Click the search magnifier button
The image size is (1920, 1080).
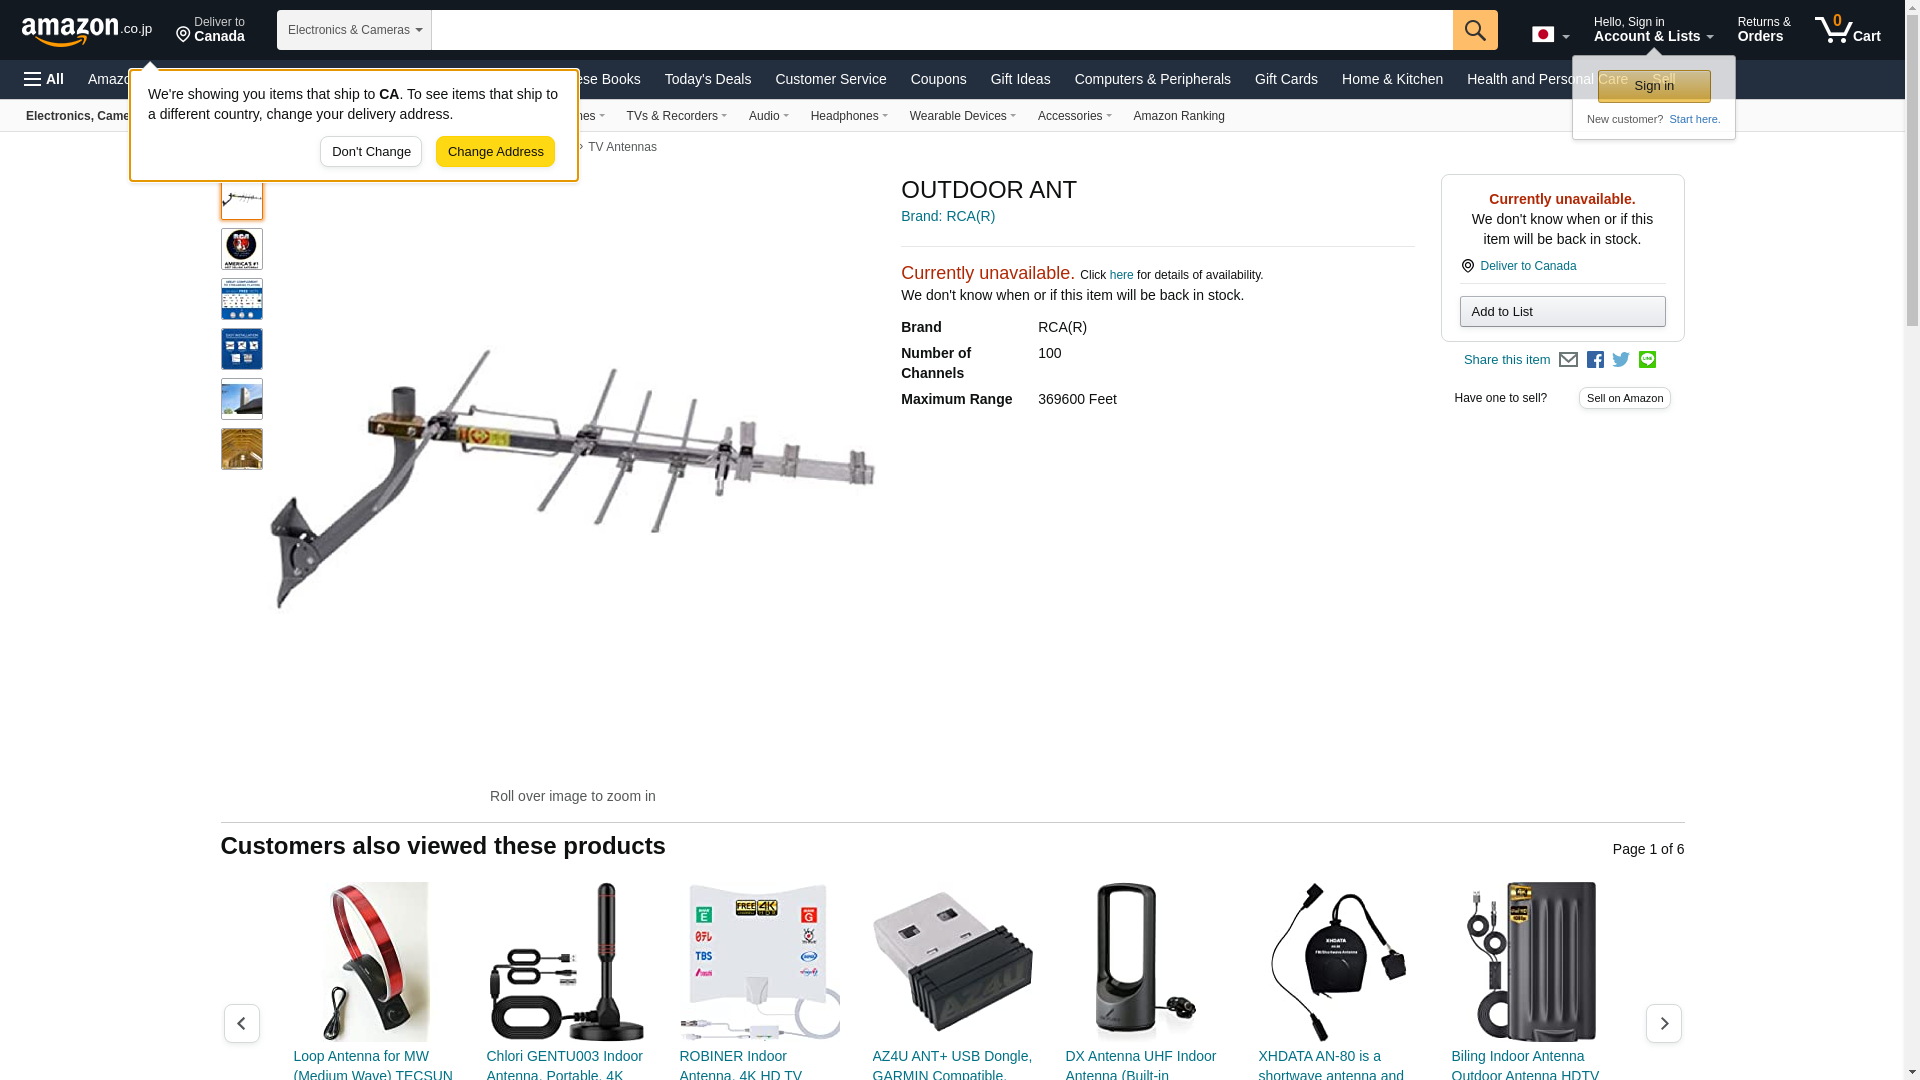[1475, 30]
